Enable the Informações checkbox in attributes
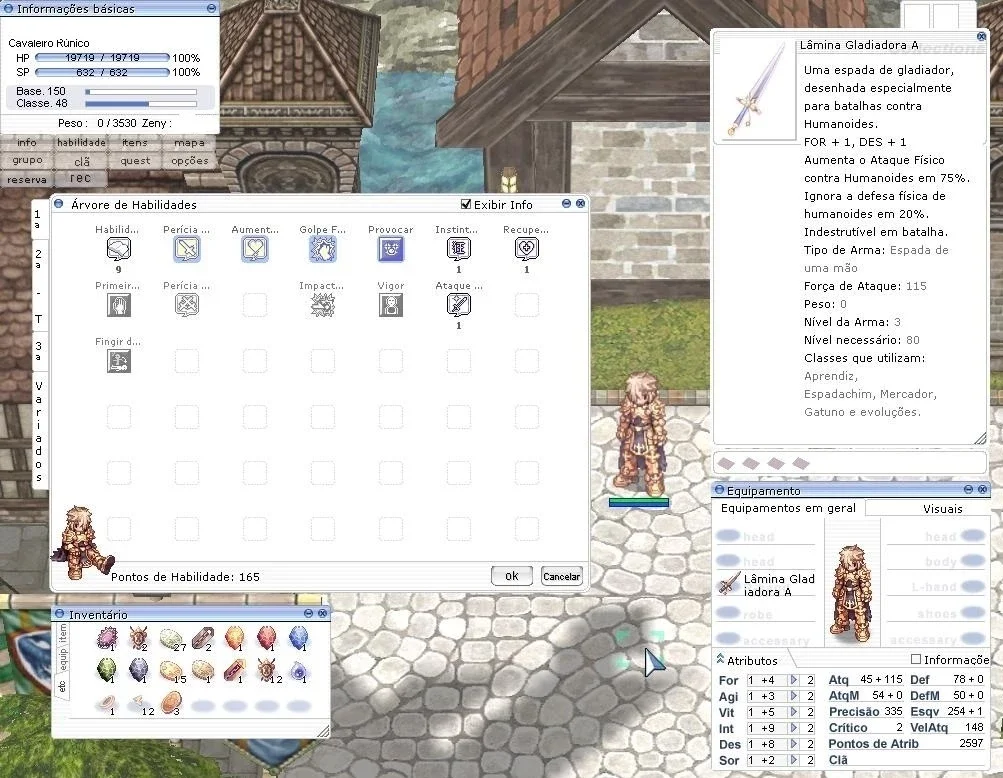 pyautogui.click(x=916, y=659)
